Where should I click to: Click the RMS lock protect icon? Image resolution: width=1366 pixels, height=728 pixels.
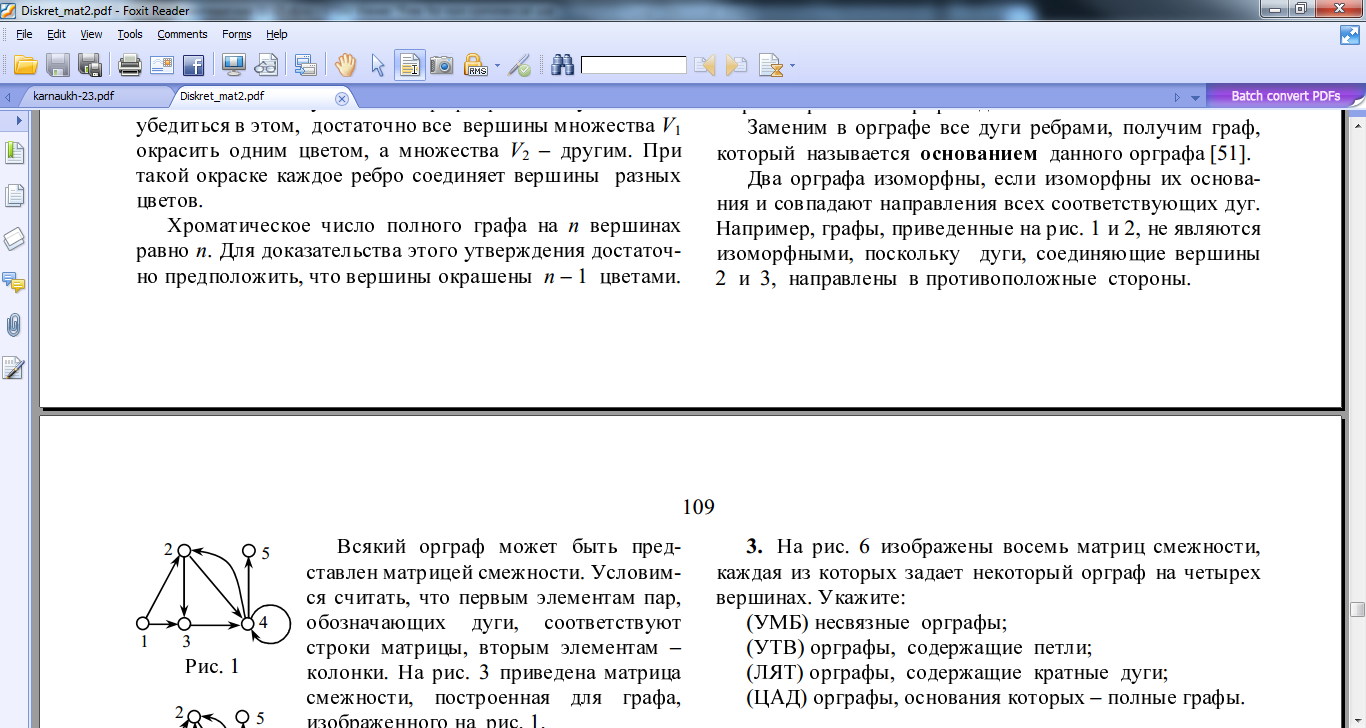(x=474, y=66)
